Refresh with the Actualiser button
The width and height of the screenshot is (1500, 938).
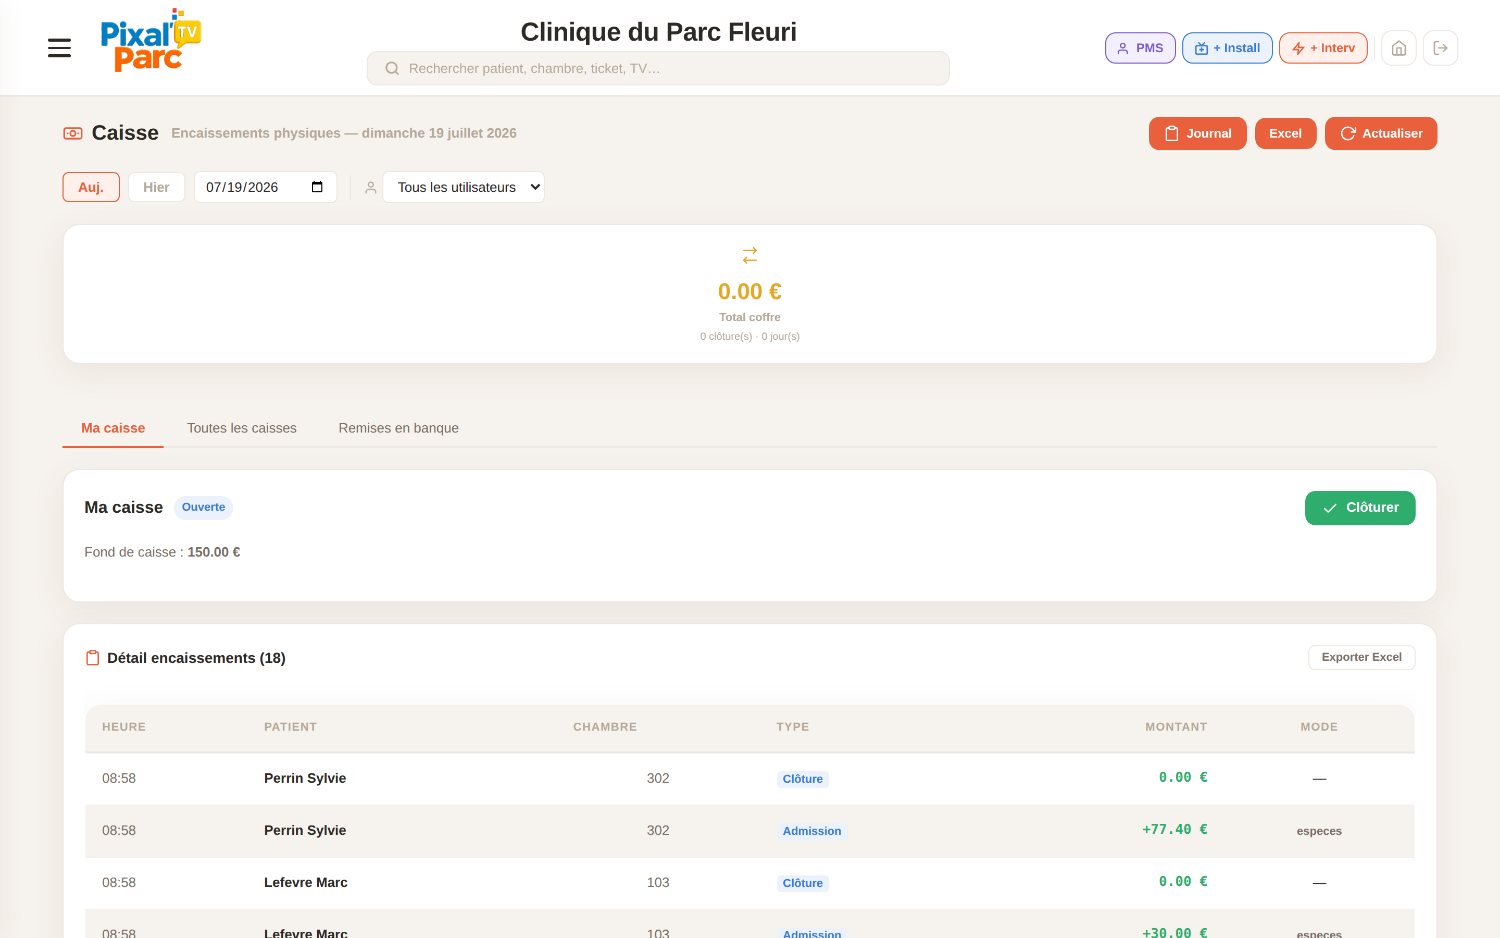click(x=1381, y=133)
